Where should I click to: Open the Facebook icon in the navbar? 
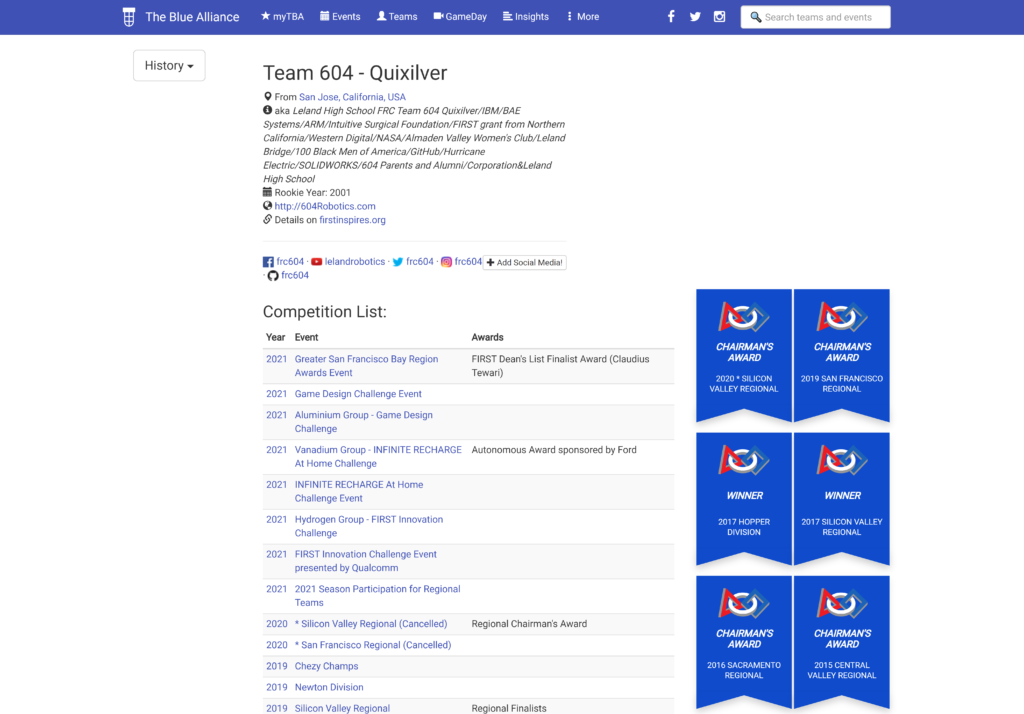tap(671, 17)
